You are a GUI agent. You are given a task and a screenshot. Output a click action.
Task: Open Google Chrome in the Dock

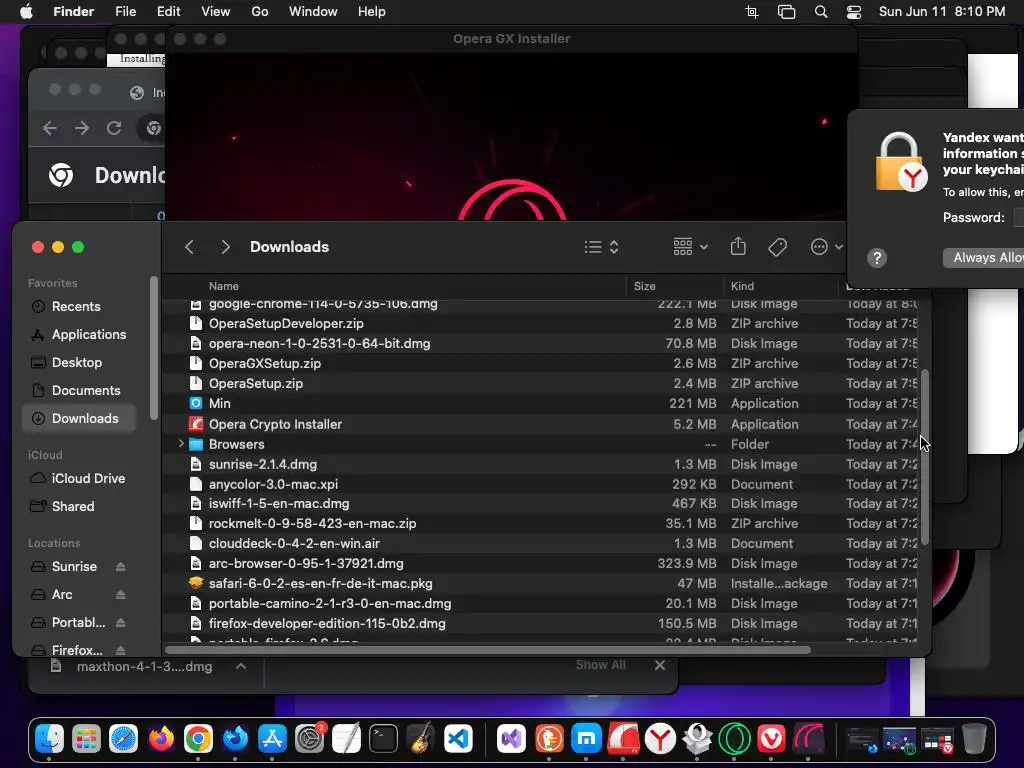point(198,739)
